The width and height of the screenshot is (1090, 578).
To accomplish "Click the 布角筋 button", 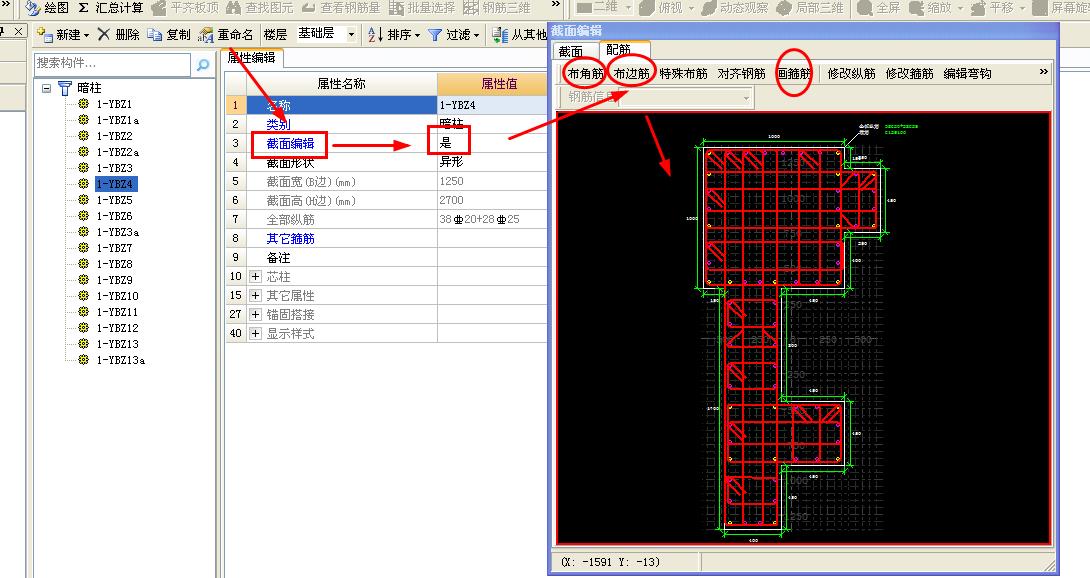I will 585,73.
